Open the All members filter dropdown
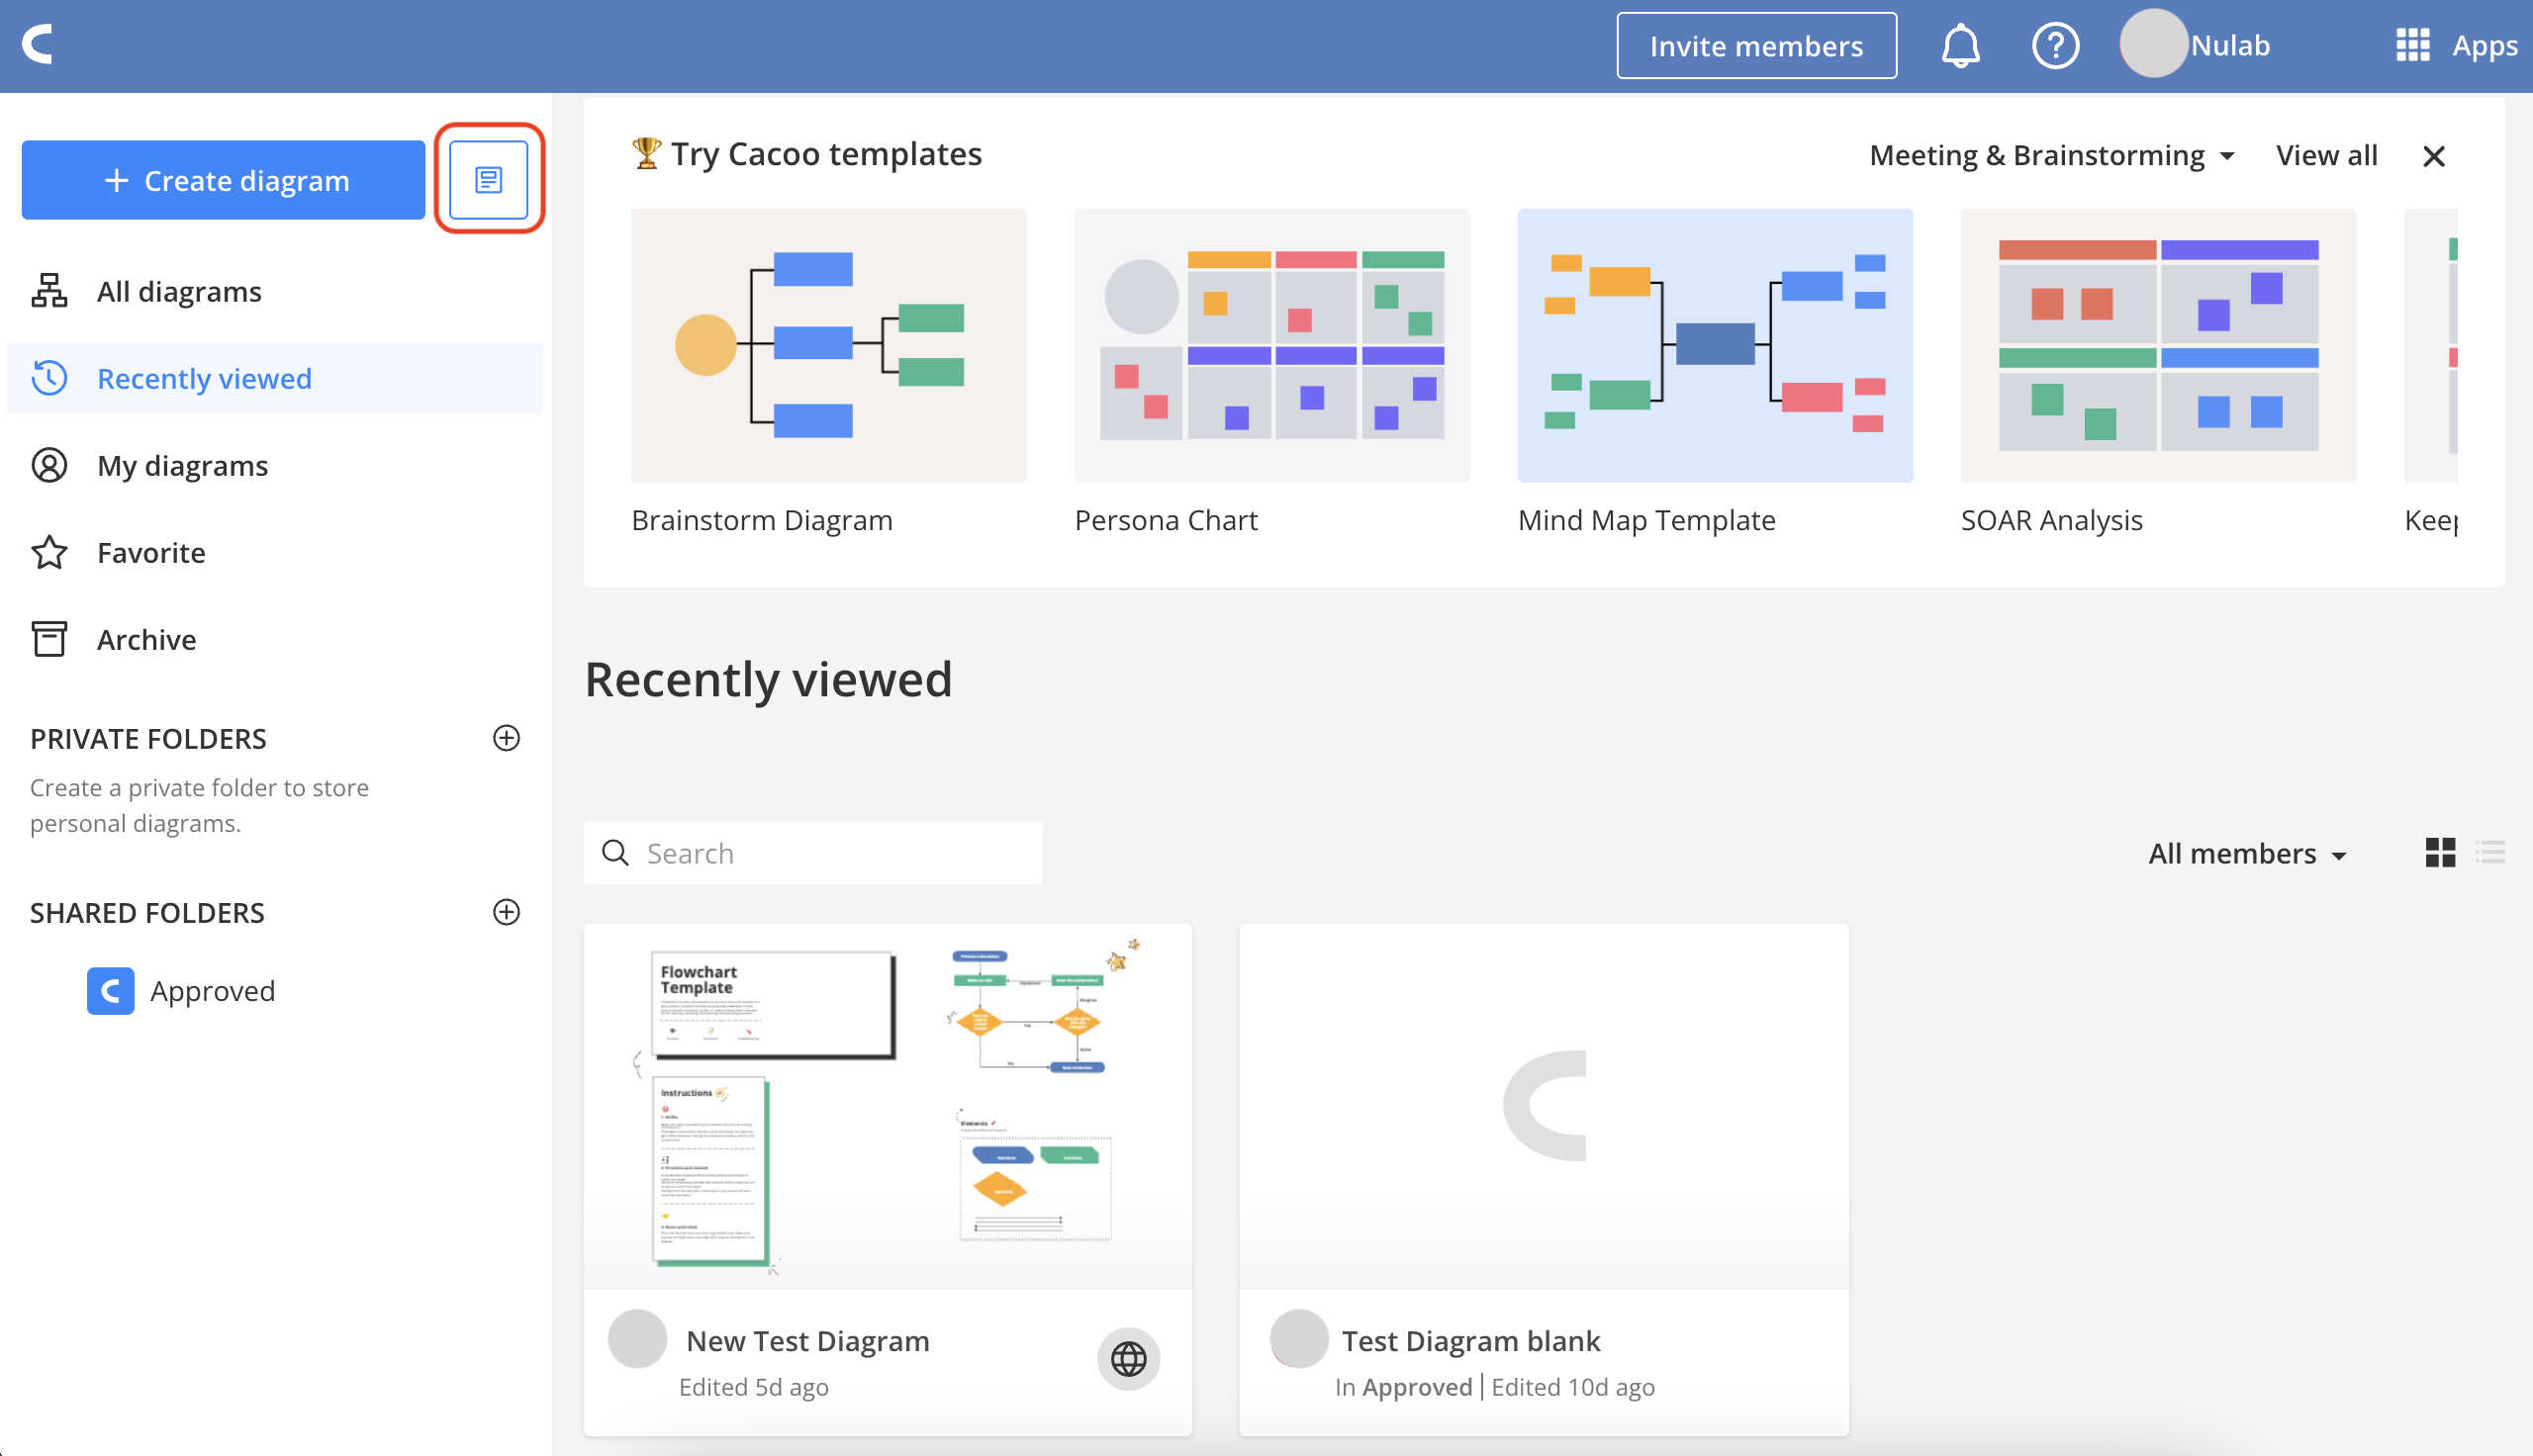This screenshot has height=1456, width=2533. coord(2247,853)
